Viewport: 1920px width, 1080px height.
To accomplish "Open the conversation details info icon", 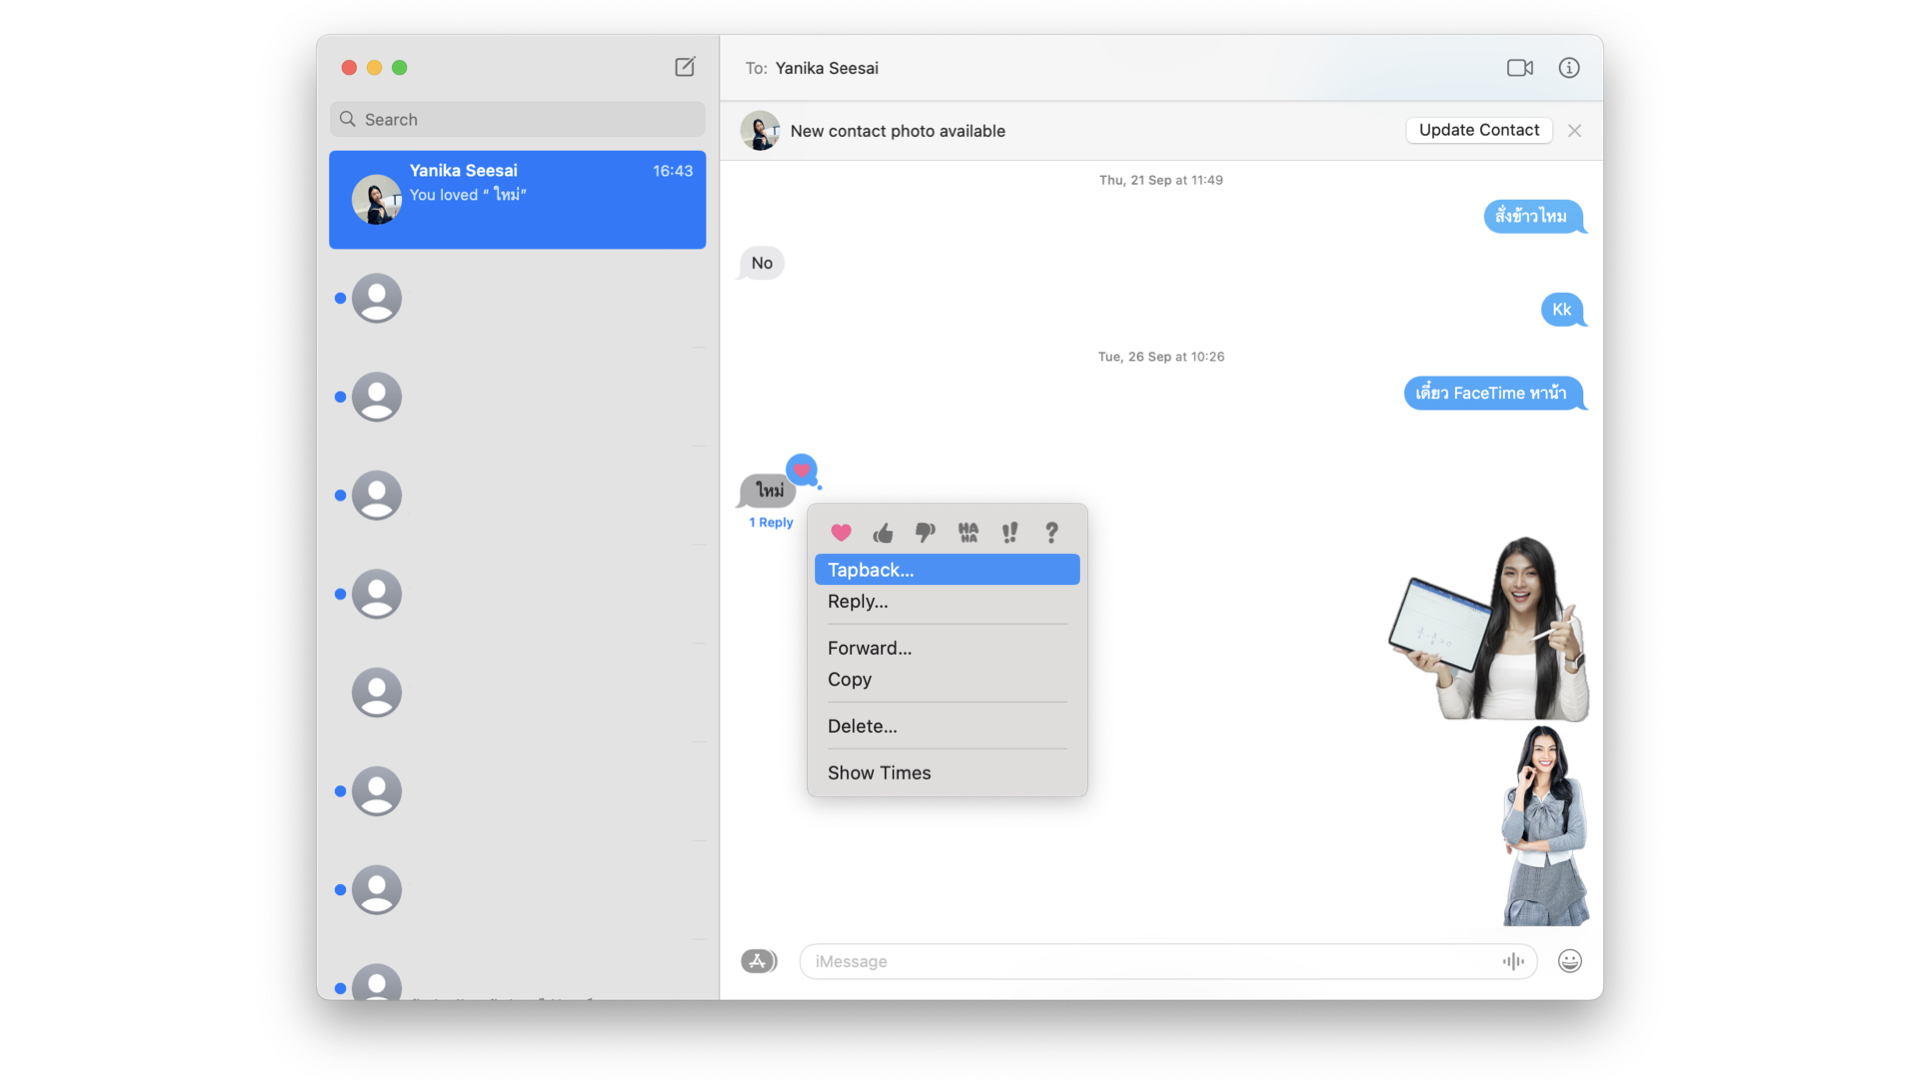I will point(1568,68).
